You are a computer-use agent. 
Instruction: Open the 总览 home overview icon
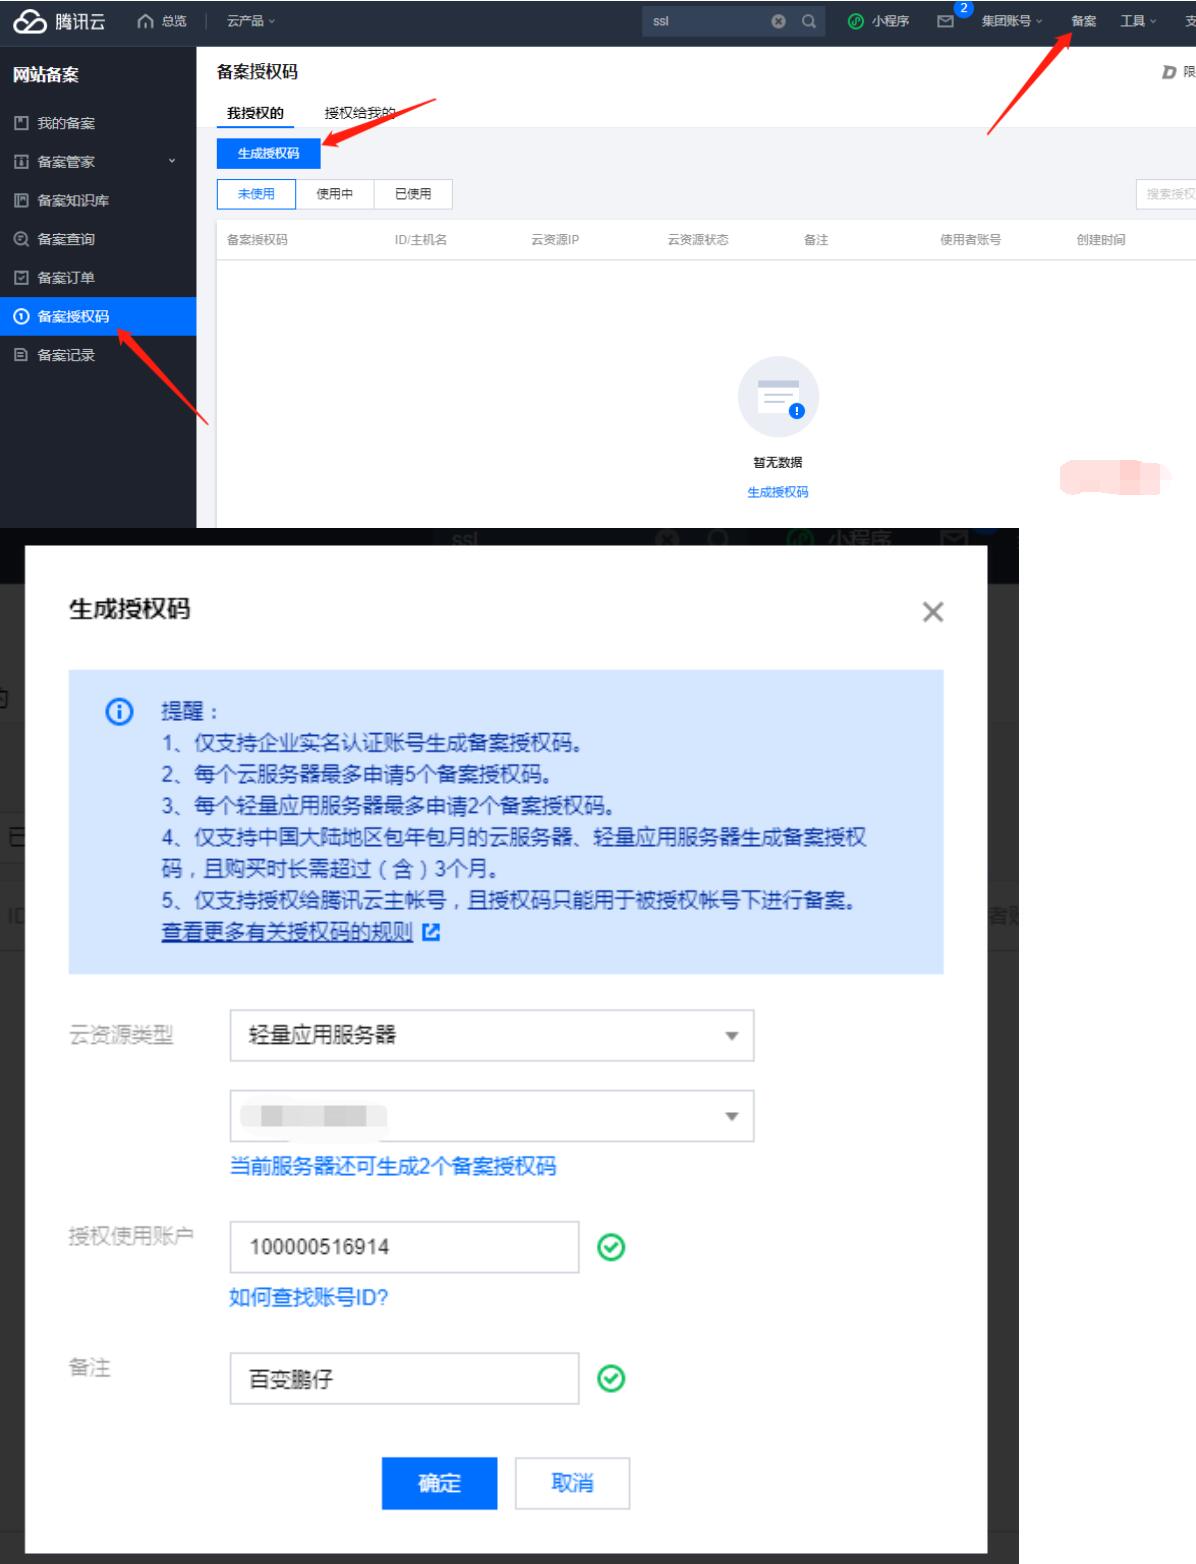point(146,21)
